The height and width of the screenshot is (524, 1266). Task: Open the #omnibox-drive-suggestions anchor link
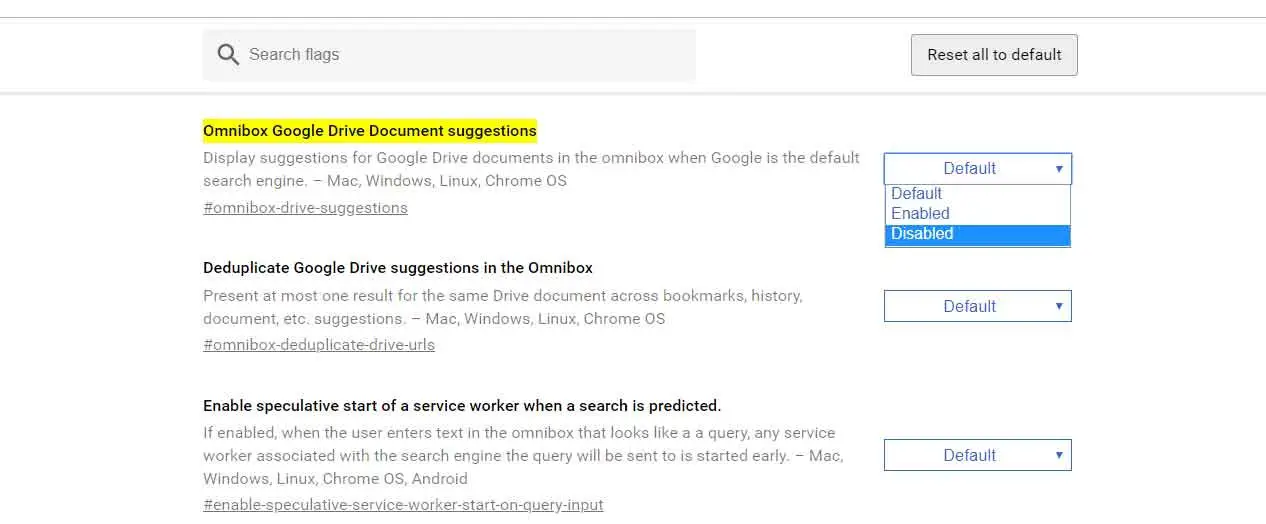pos(305,208)
